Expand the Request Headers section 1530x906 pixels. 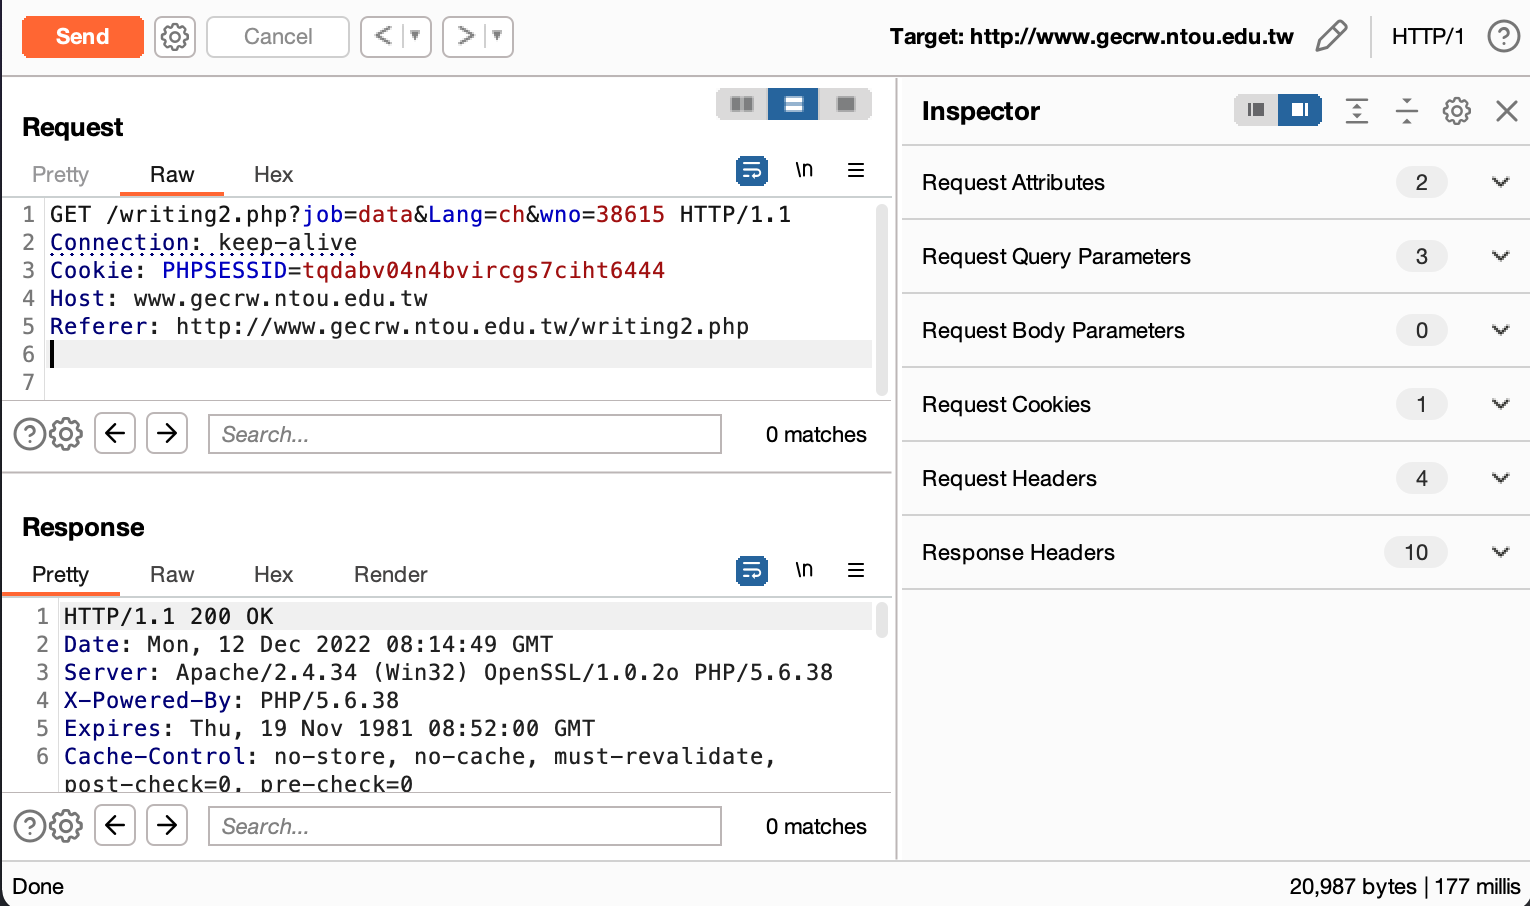pos(1216,479)
